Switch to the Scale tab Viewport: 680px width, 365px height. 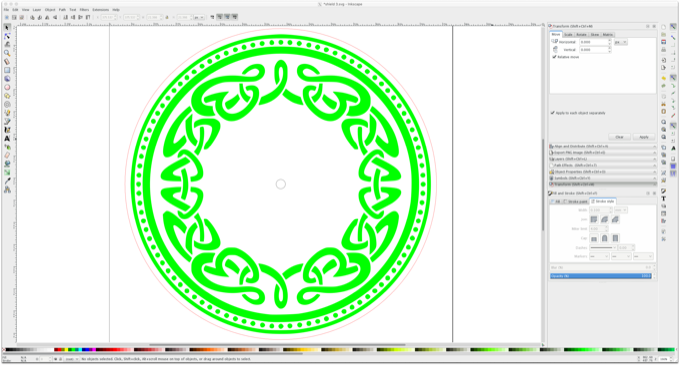(569, 35)
